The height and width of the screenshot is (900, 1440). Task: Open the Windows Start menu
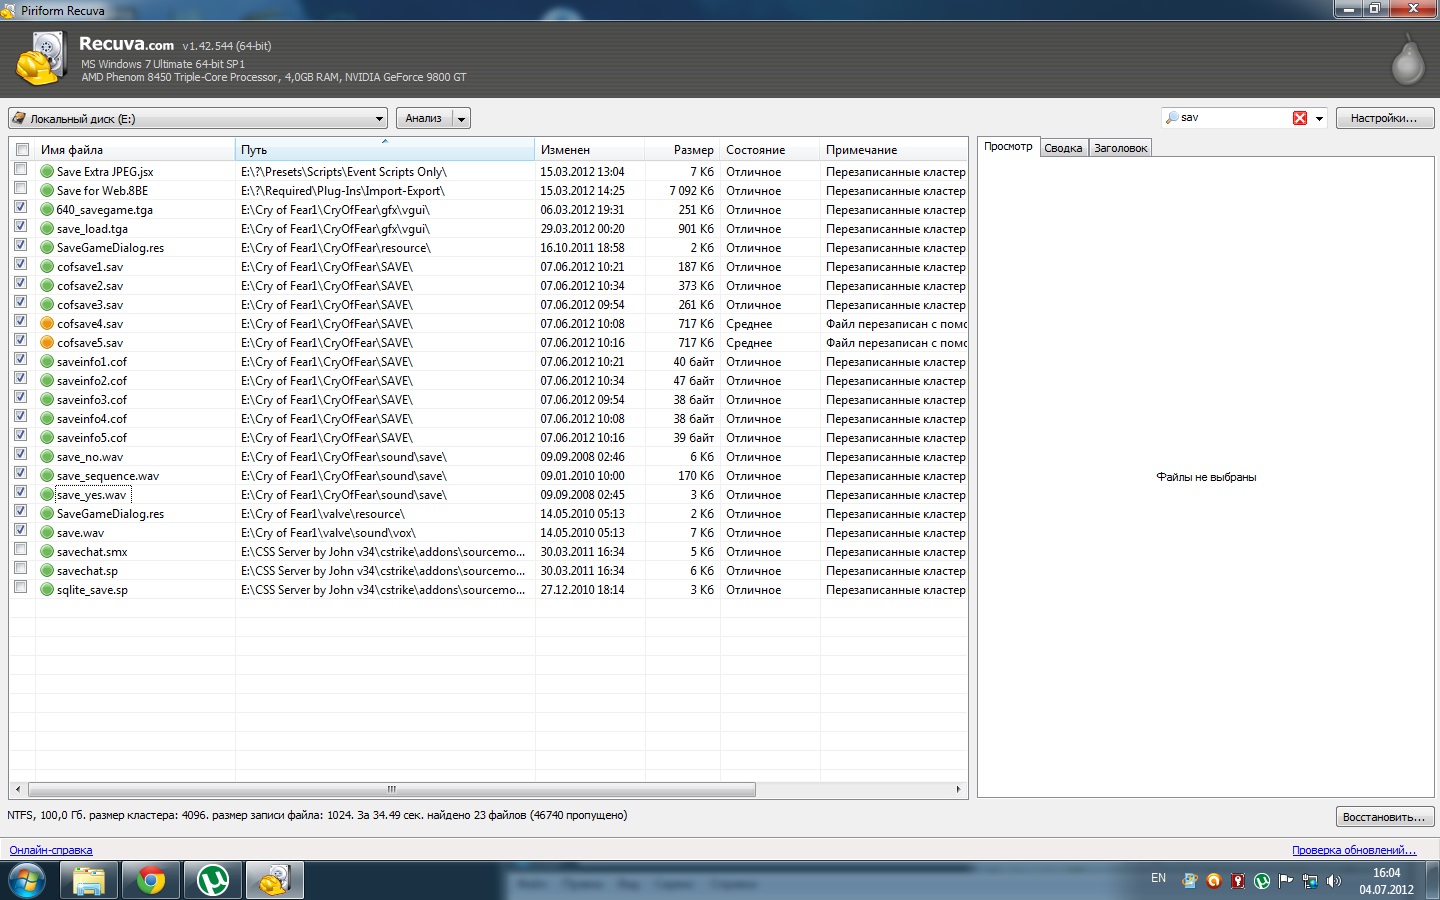coord(27,881)
